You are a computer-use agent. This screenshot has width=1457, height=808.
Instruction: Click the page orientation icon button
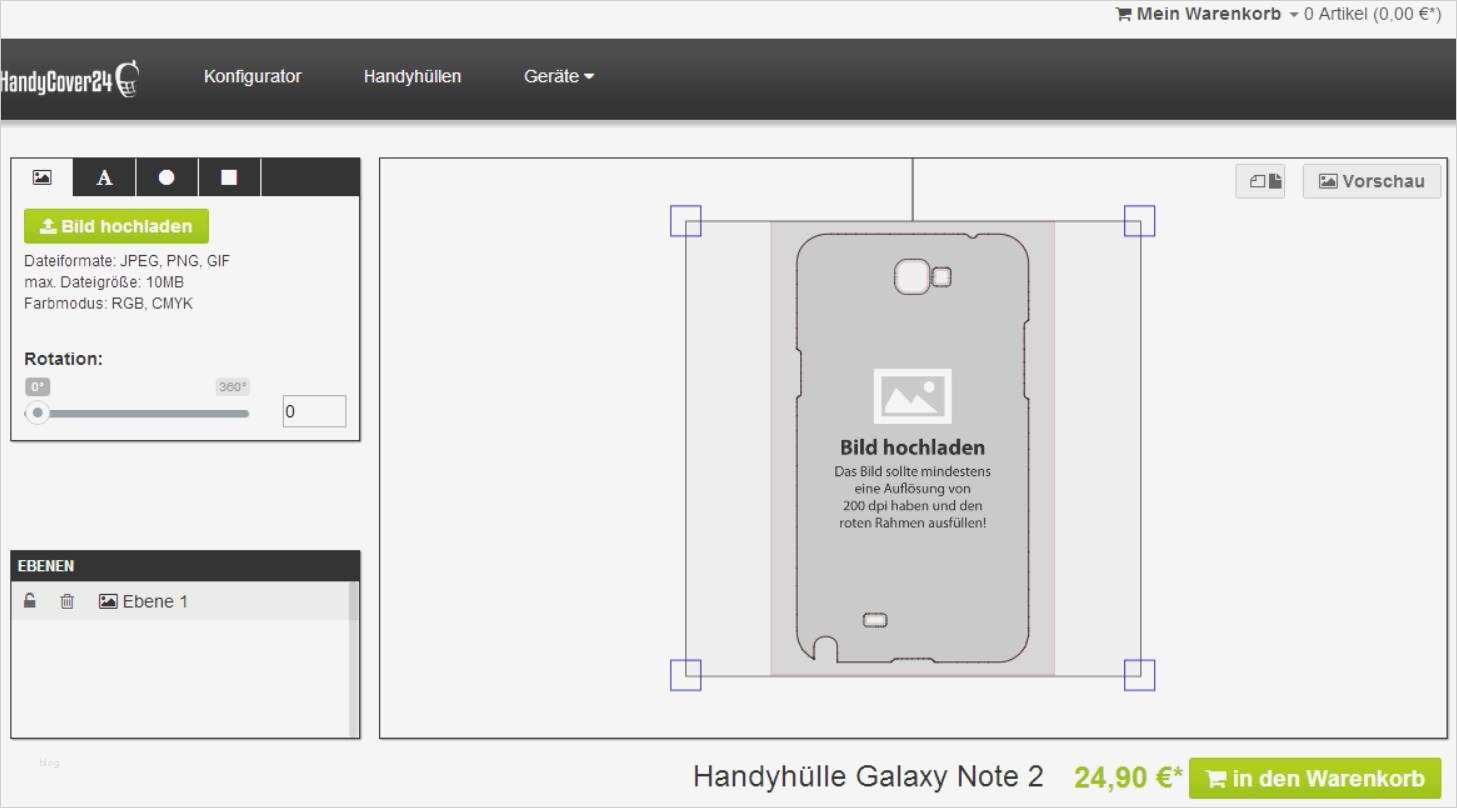[x=1260, y=181]
